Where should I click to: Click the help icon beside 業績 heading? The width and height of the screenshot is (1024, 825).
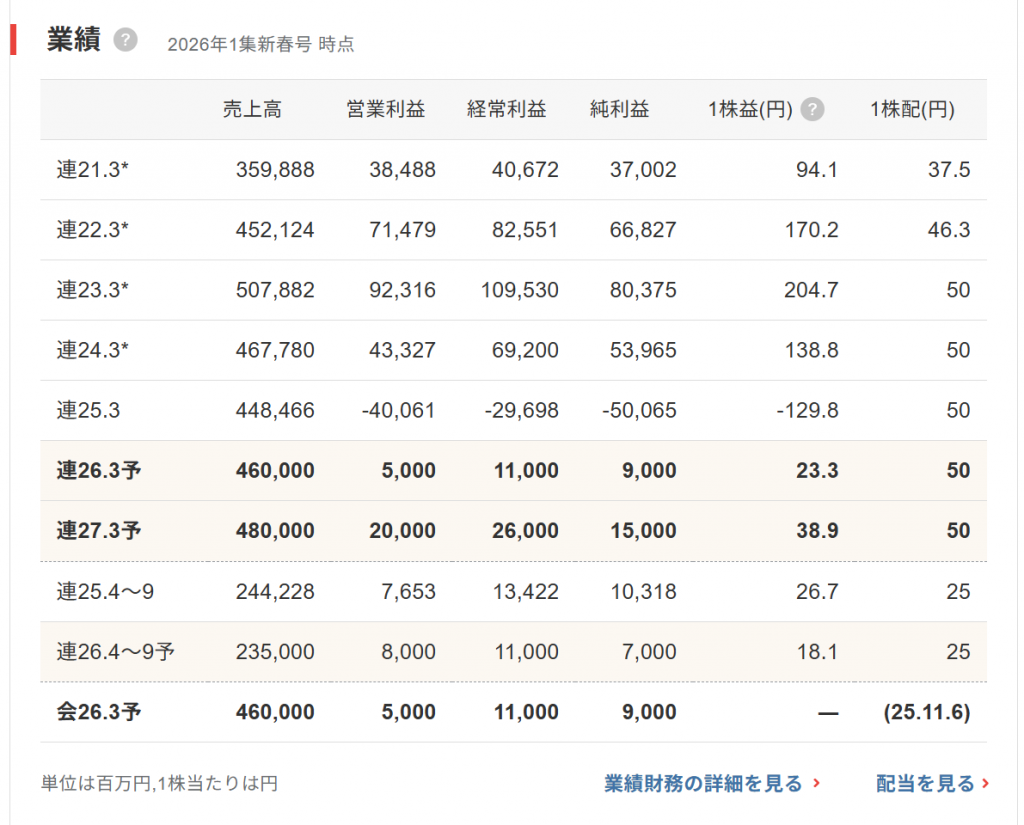pyautogui.click(x=125, y=41)
